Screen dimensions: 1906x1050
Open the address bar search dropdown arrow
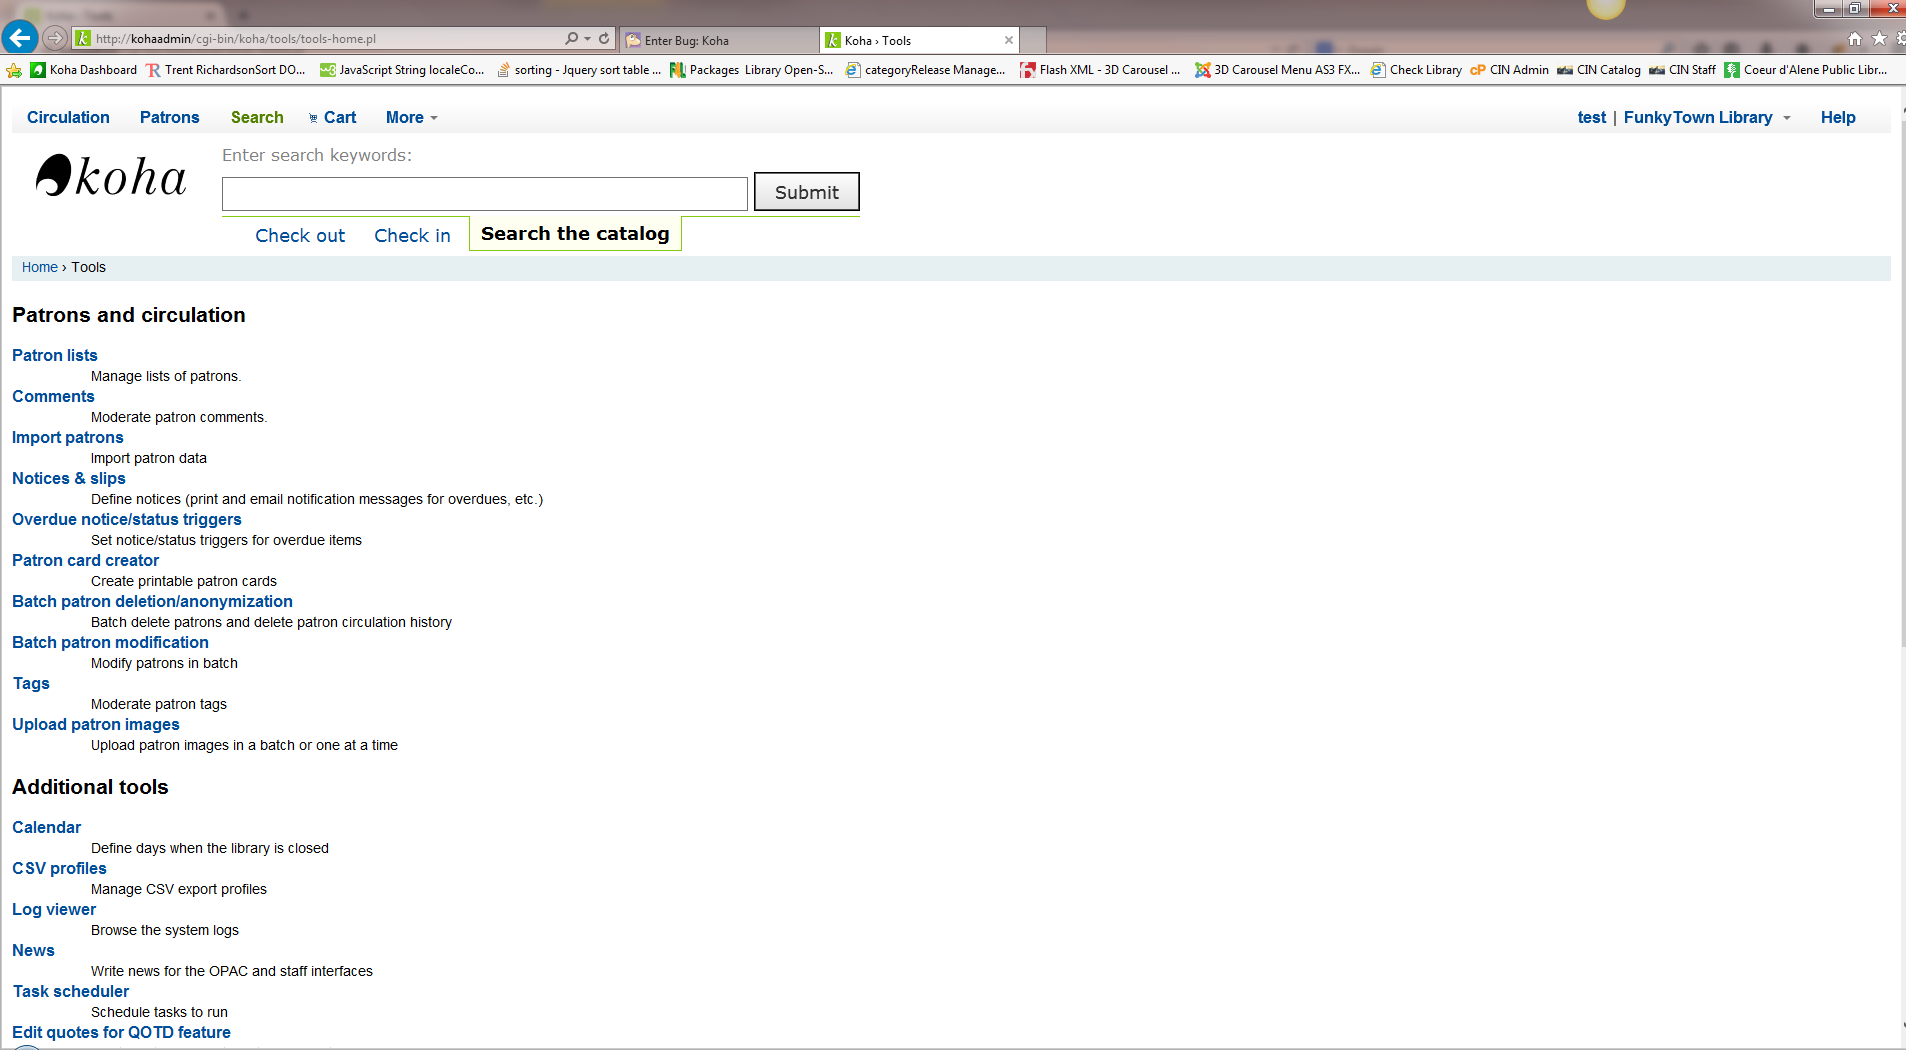click(x=587, y=39)
